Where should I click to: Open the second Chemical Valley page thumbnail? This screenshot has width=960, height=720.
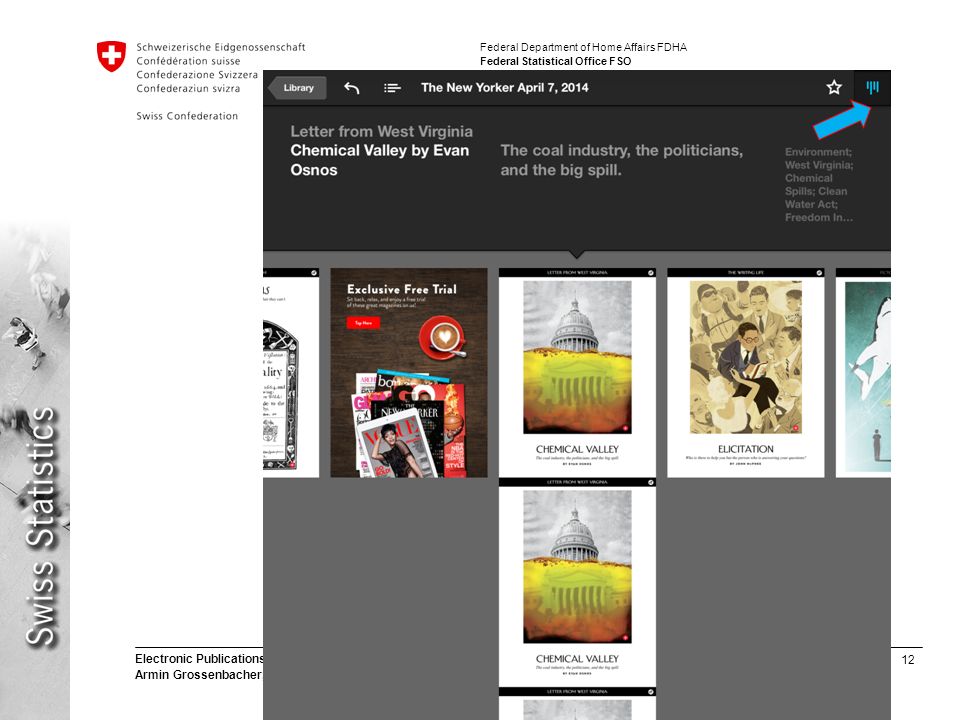pos(577,583)
